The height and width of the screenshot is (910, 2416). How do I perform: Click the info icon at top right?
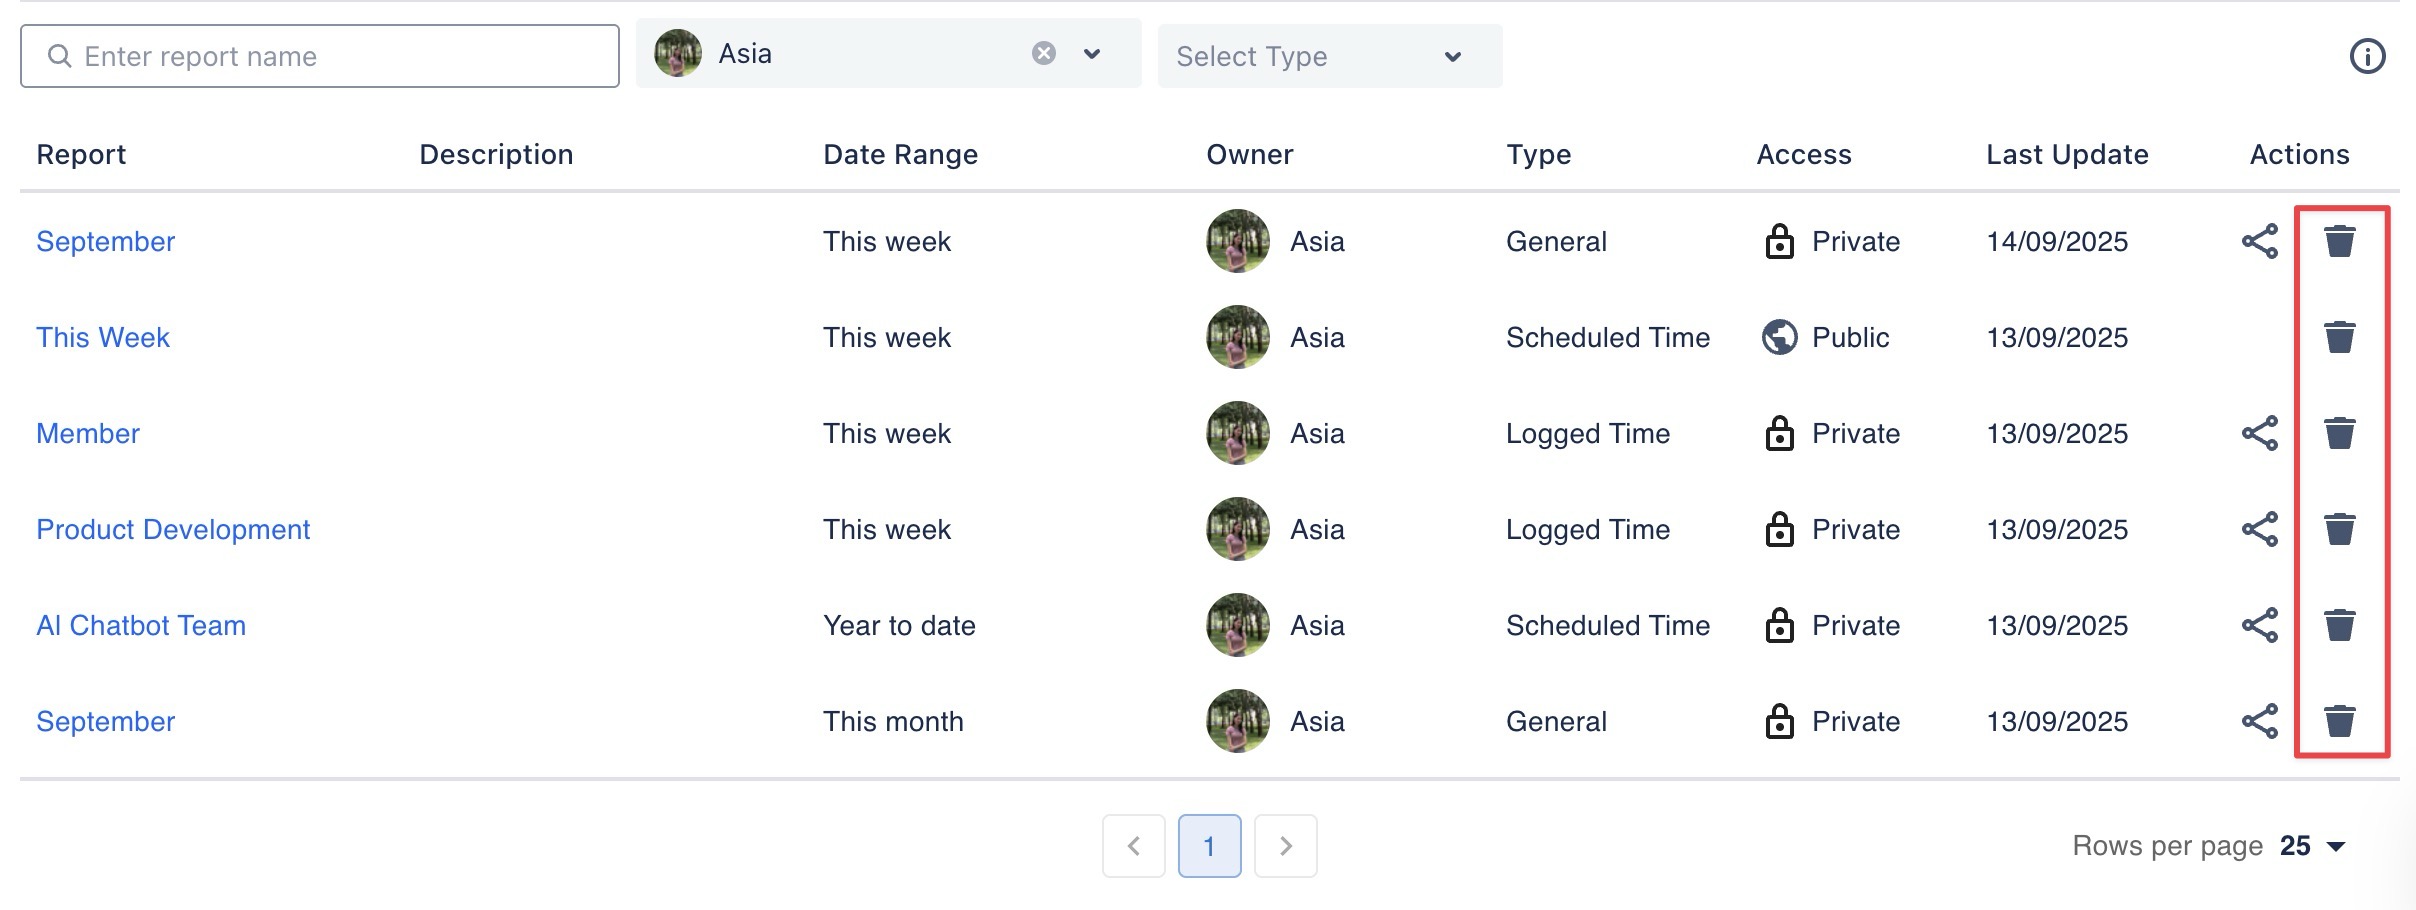(x=2367, y=56)
